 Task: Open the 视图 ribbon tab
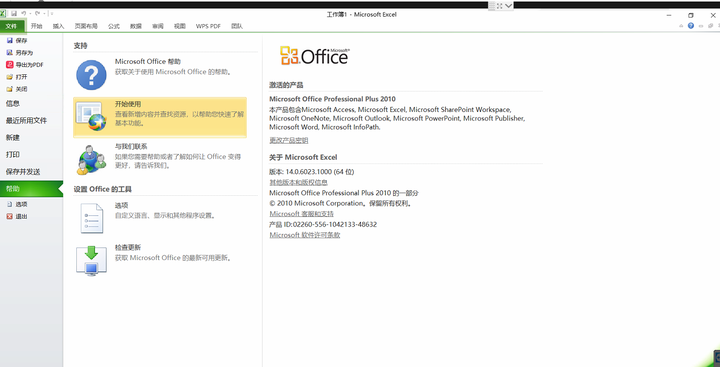[x=180, y=26]
